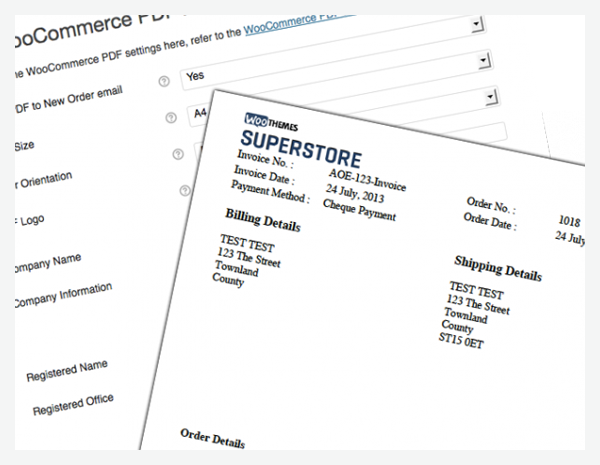Screen dimensions: 600x465
Task: Click 'TEST TEST' under Billing Details
Action: (x=247, y=243)
